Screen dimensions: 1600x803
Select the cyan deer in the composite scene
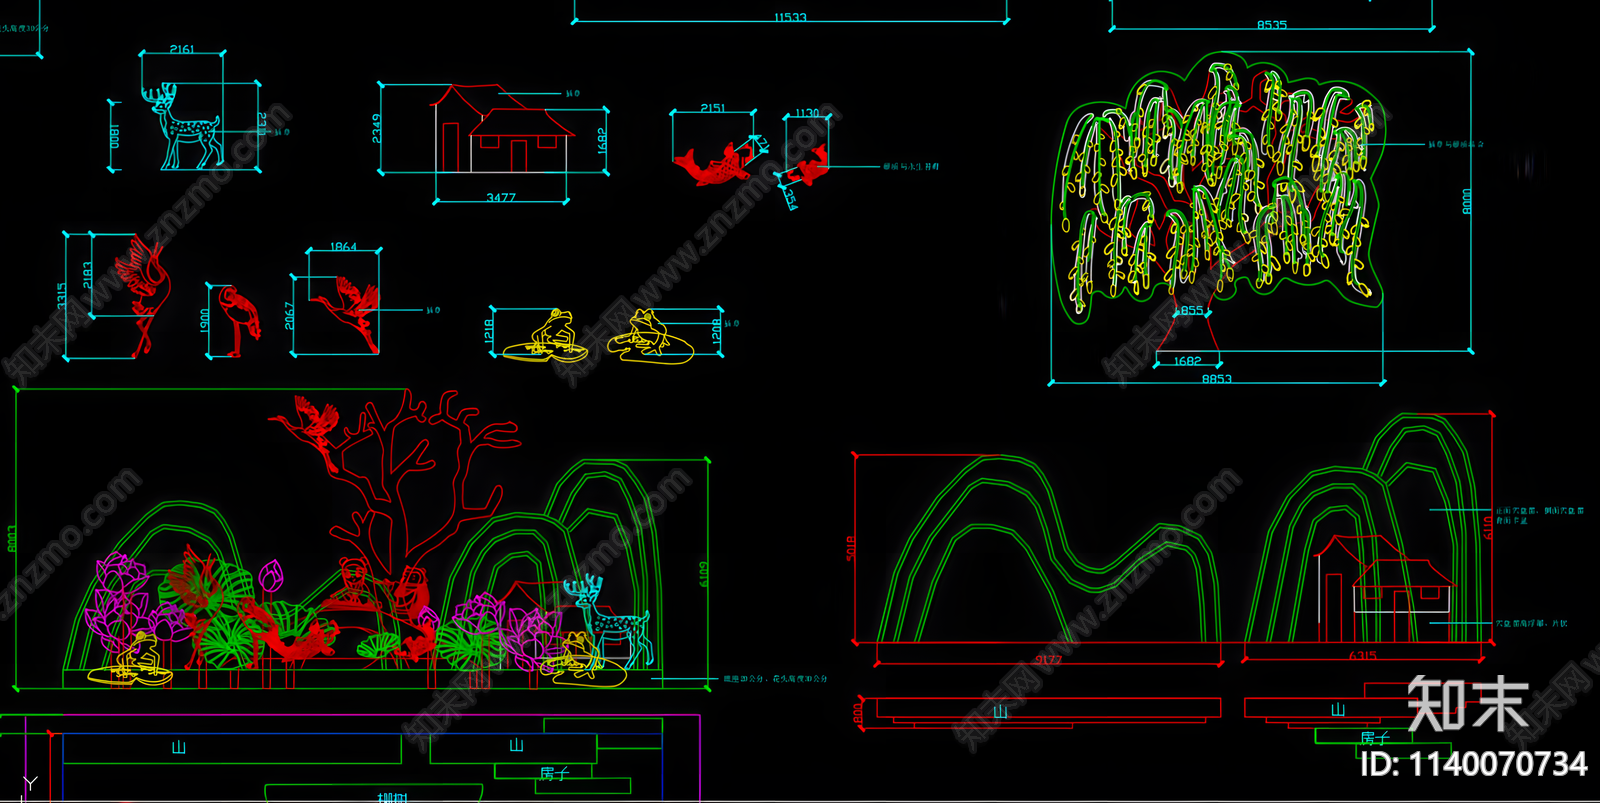(x=610, y=620)
